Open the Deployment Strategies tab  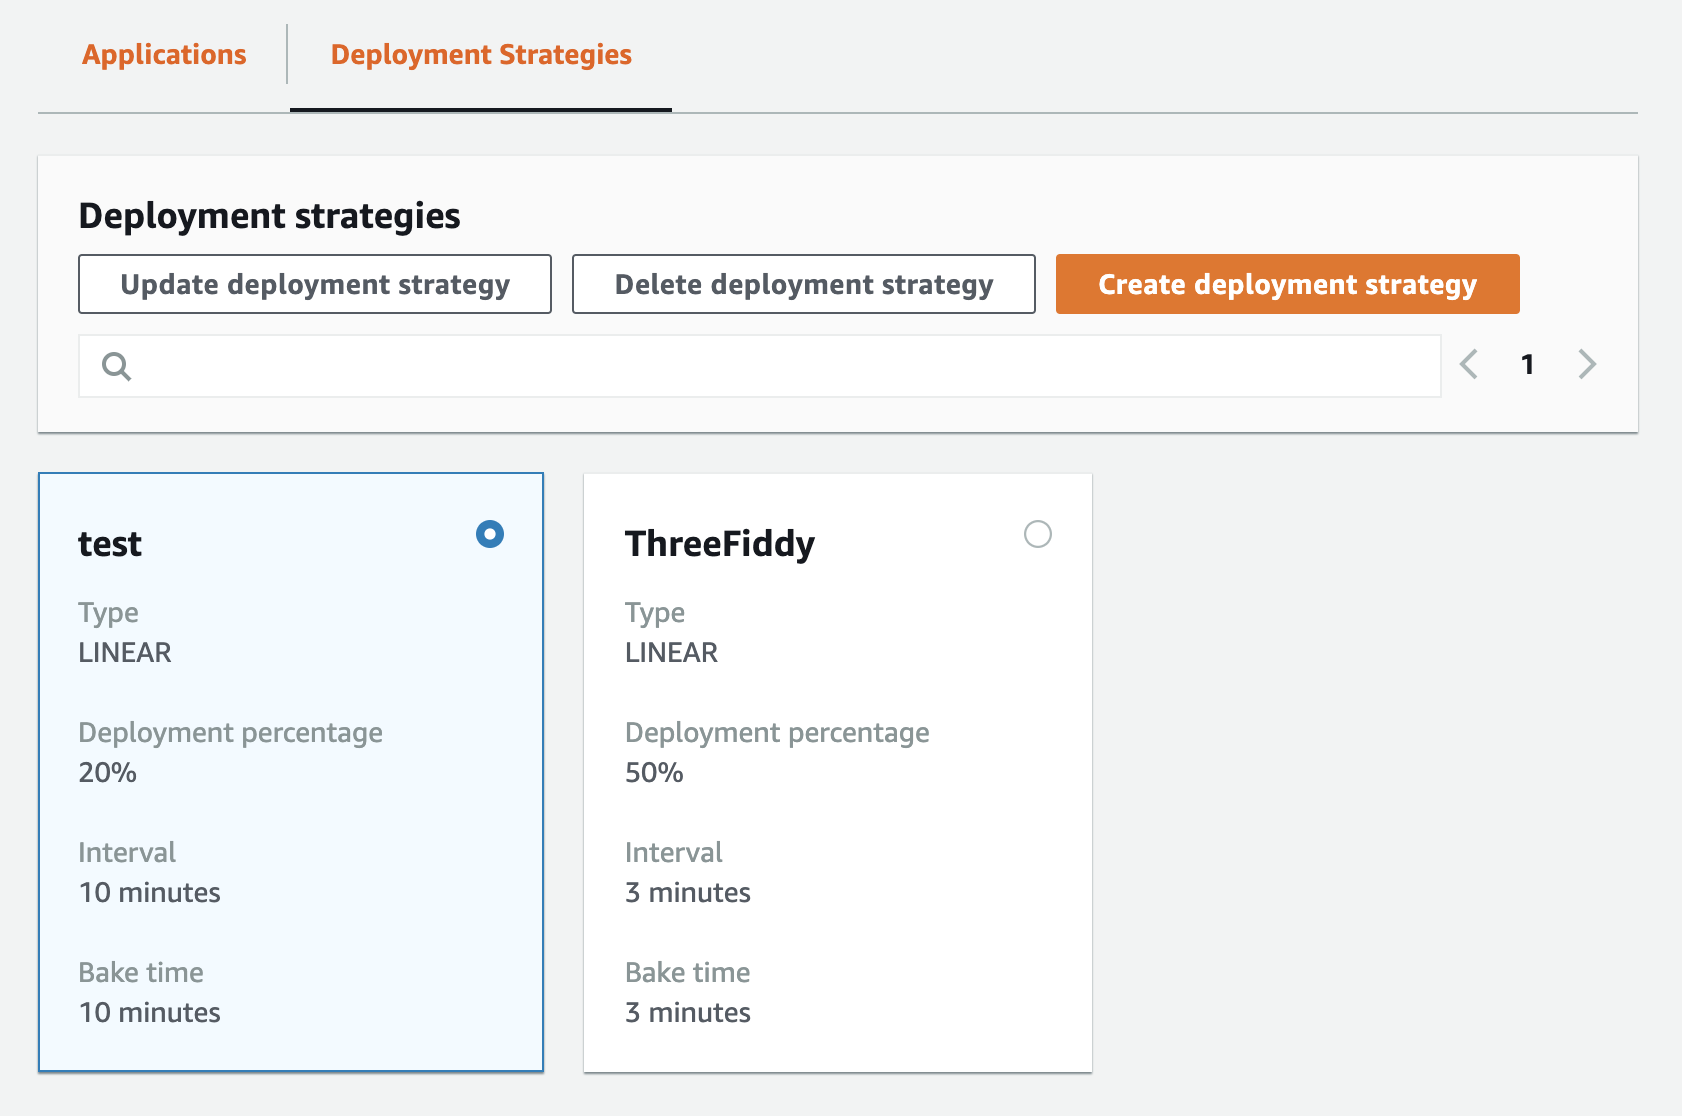point(481,55)
